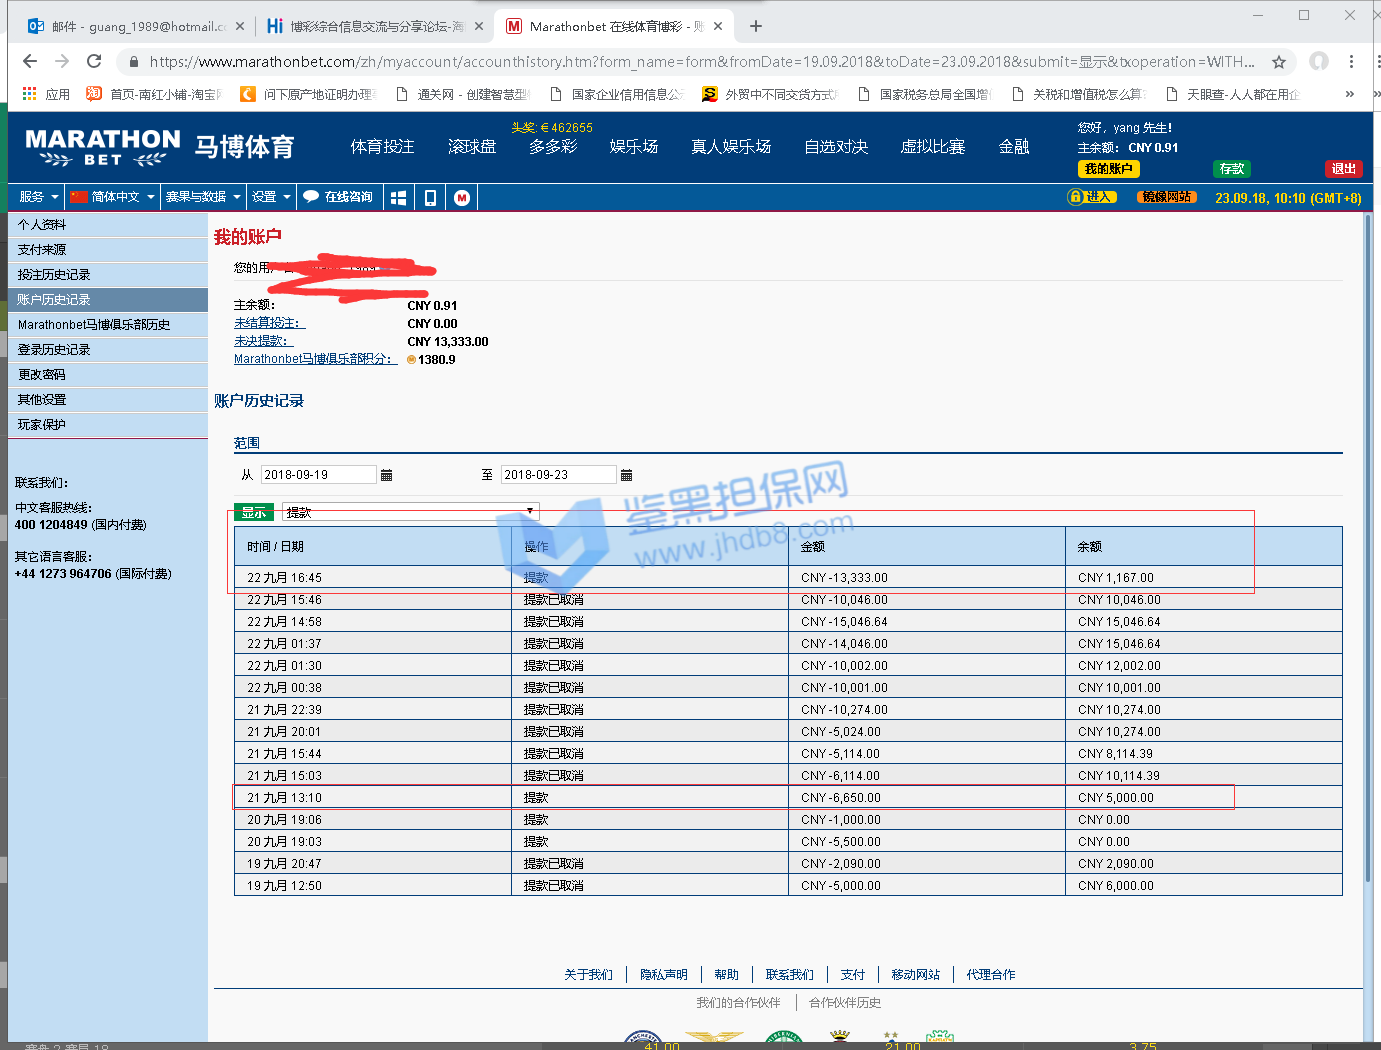The width and height of the screenshot is (1381, 1050).
Task: Open the 简体中文 language selector
Action: [x=112, y=197]
